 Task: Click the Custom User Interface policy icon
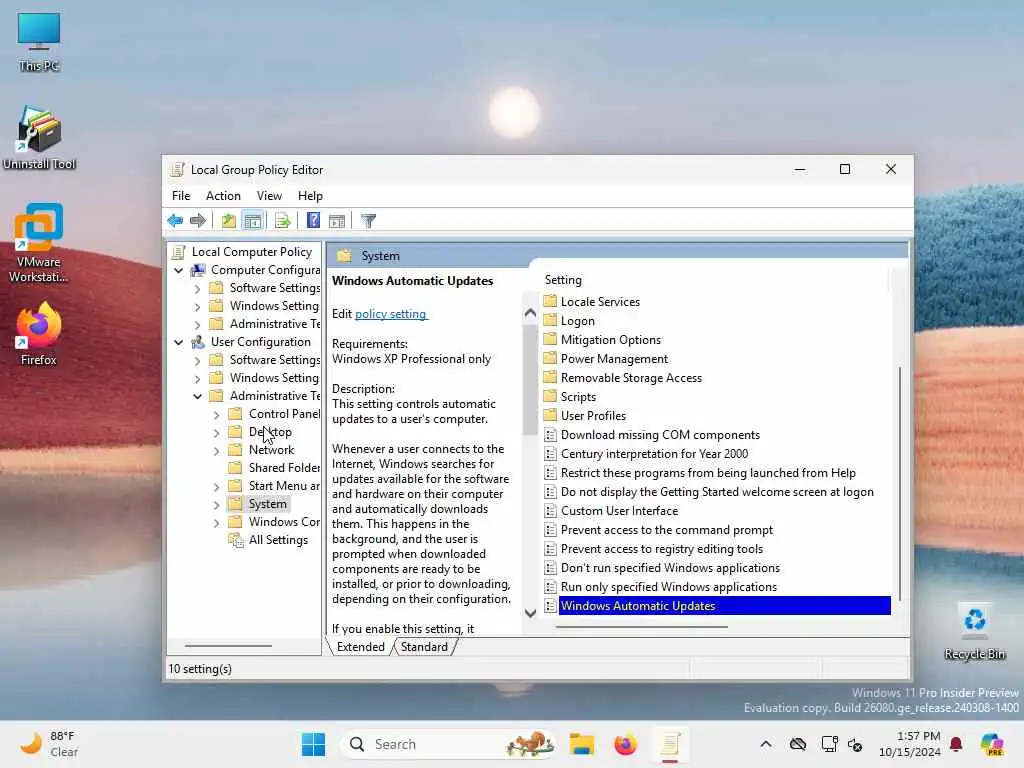551,511
